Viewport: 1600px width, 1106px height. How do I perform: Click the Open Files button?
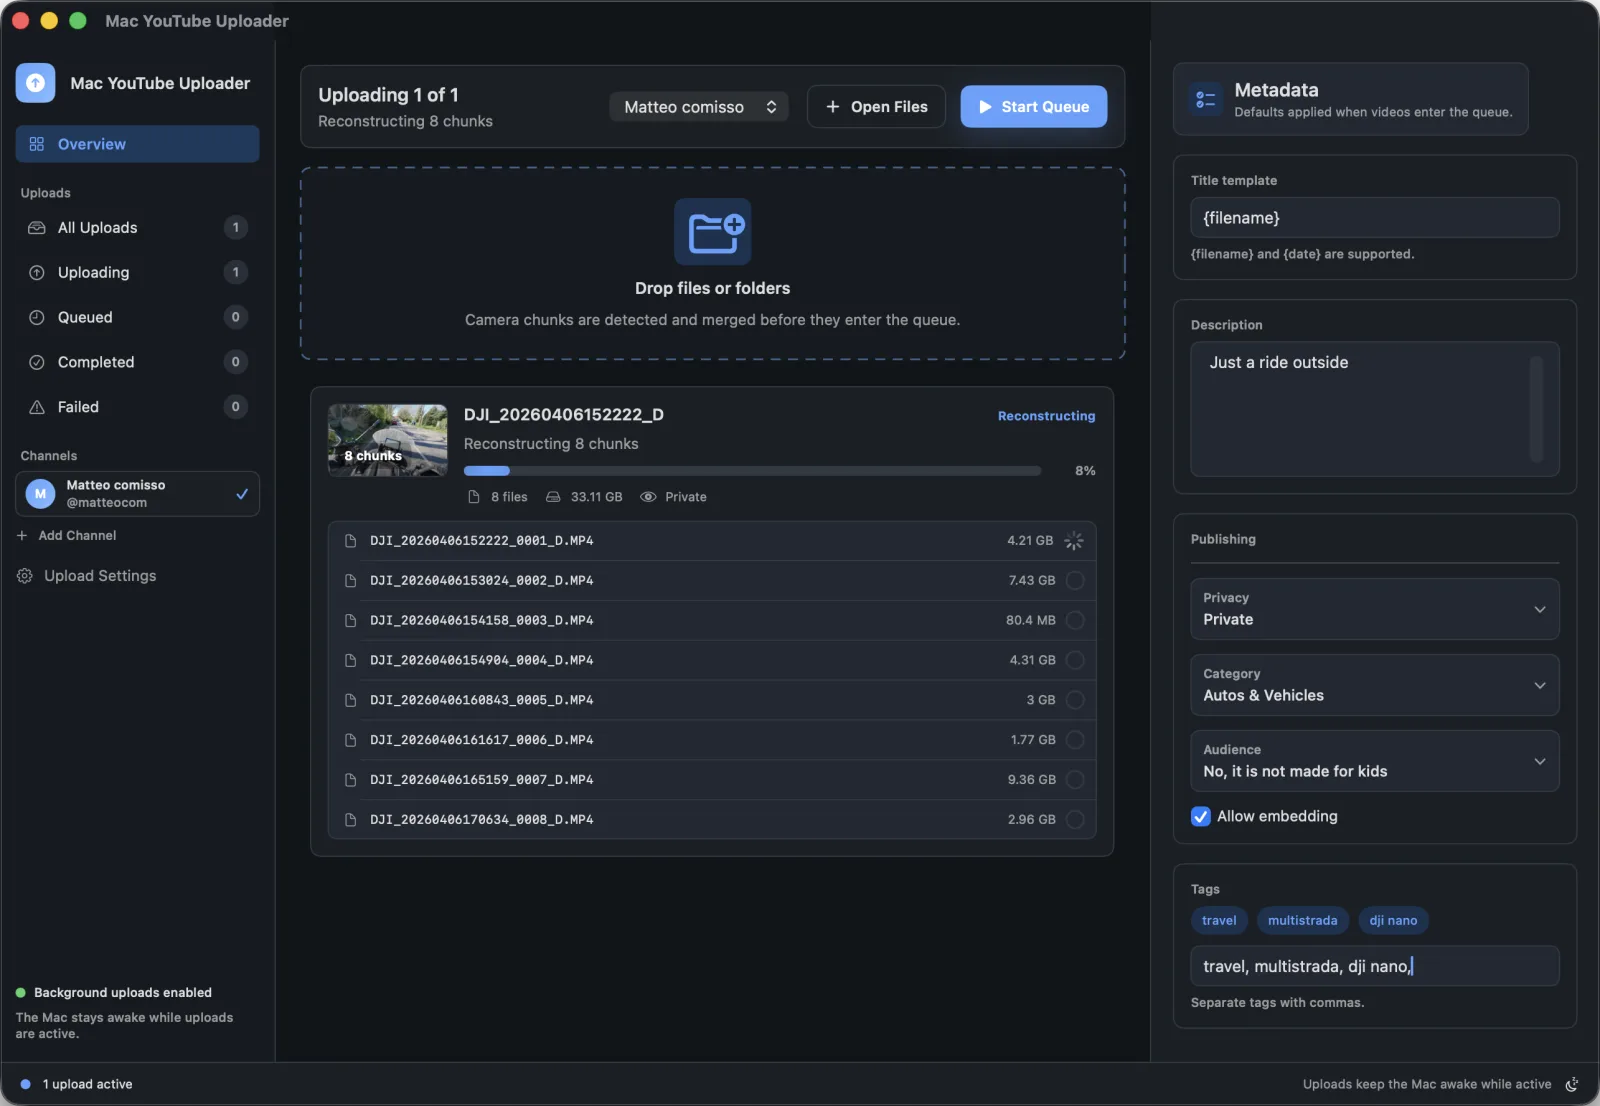click(x=876, y=107)
